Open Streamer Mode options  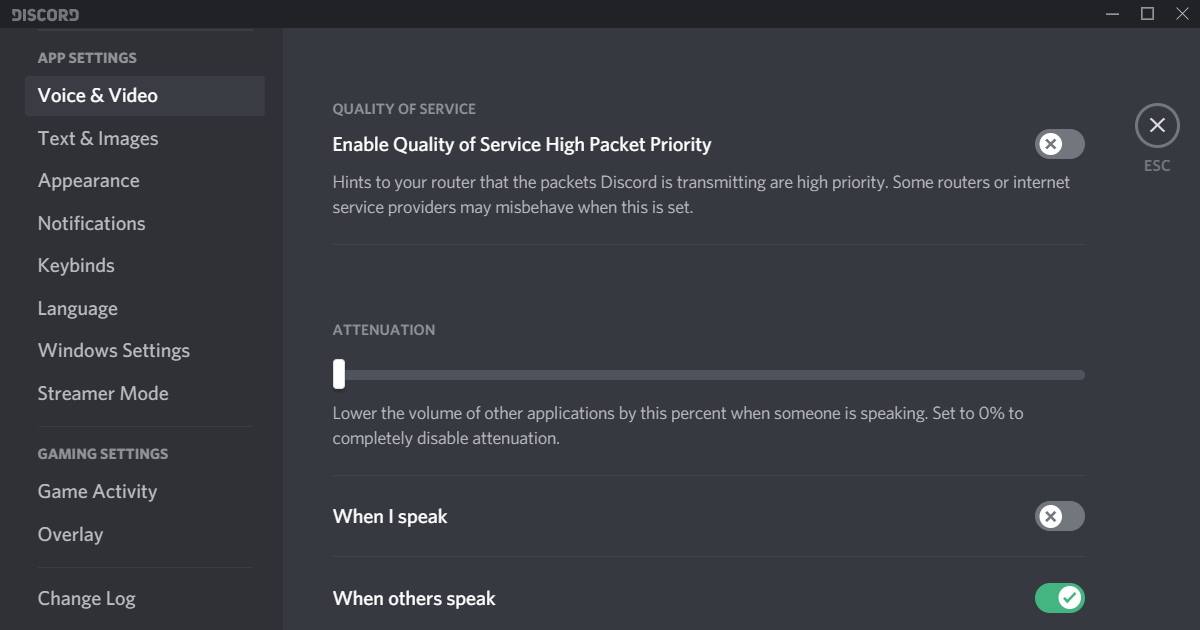(103, 393)
